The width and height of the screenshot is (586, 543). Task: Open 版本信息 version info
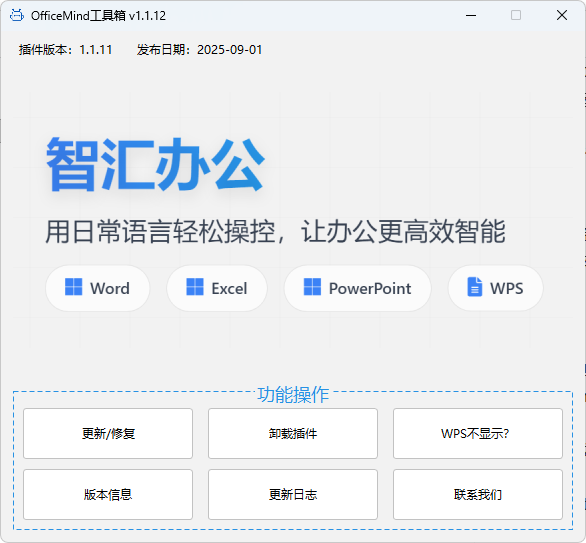[108, 494]
